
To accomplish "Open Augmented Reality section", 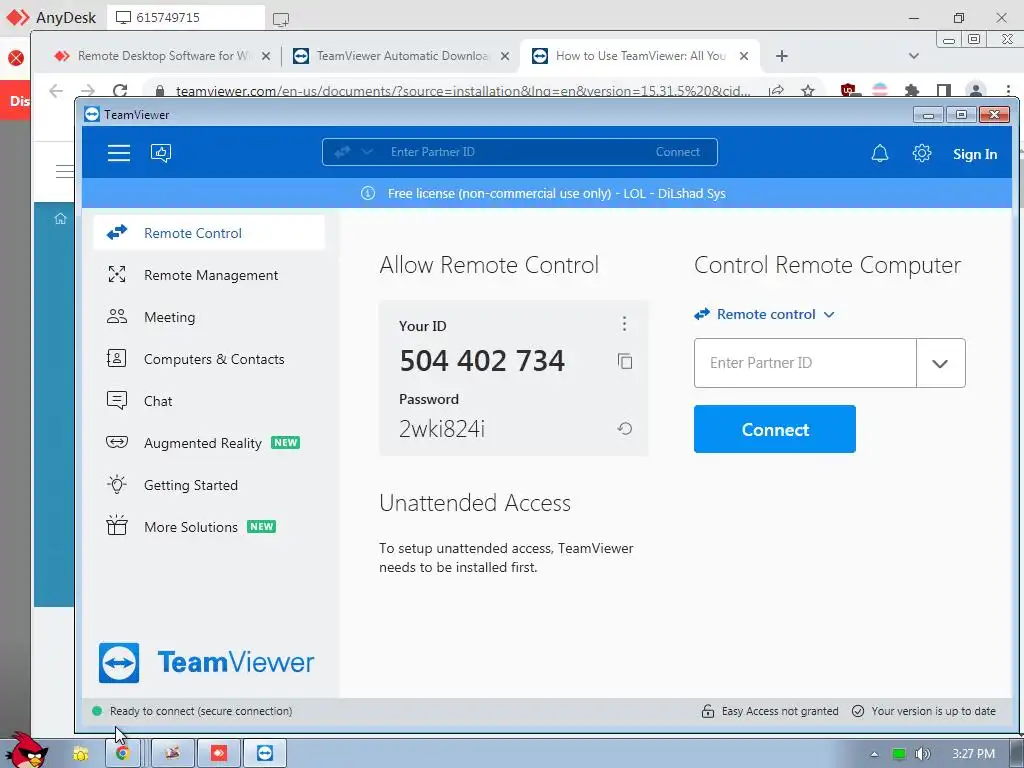I will point(209,443).
